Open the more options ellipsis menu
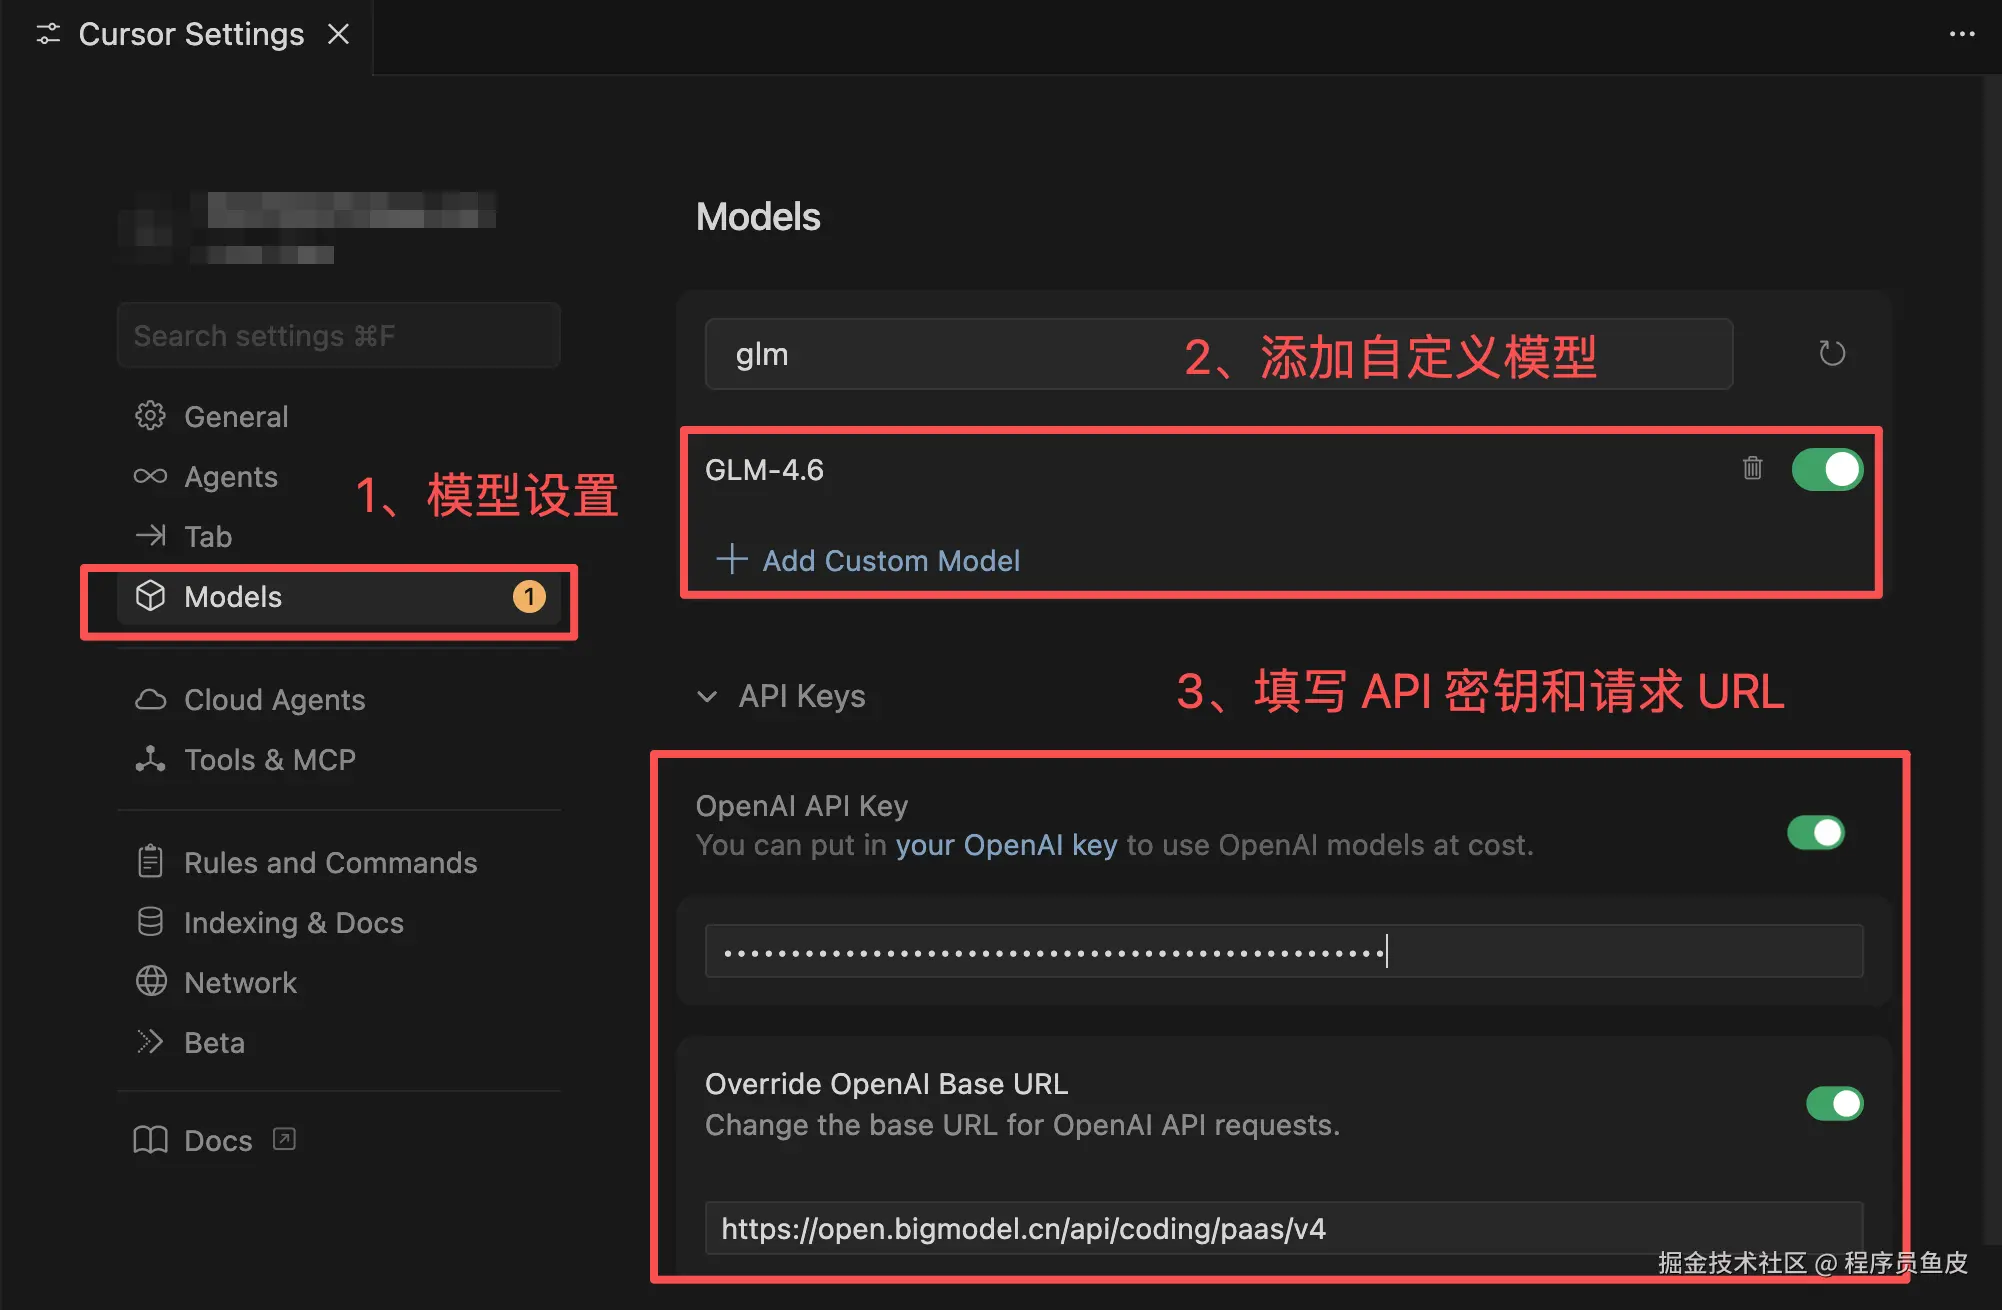The image size is (2002, 1310). point(1961,34)
